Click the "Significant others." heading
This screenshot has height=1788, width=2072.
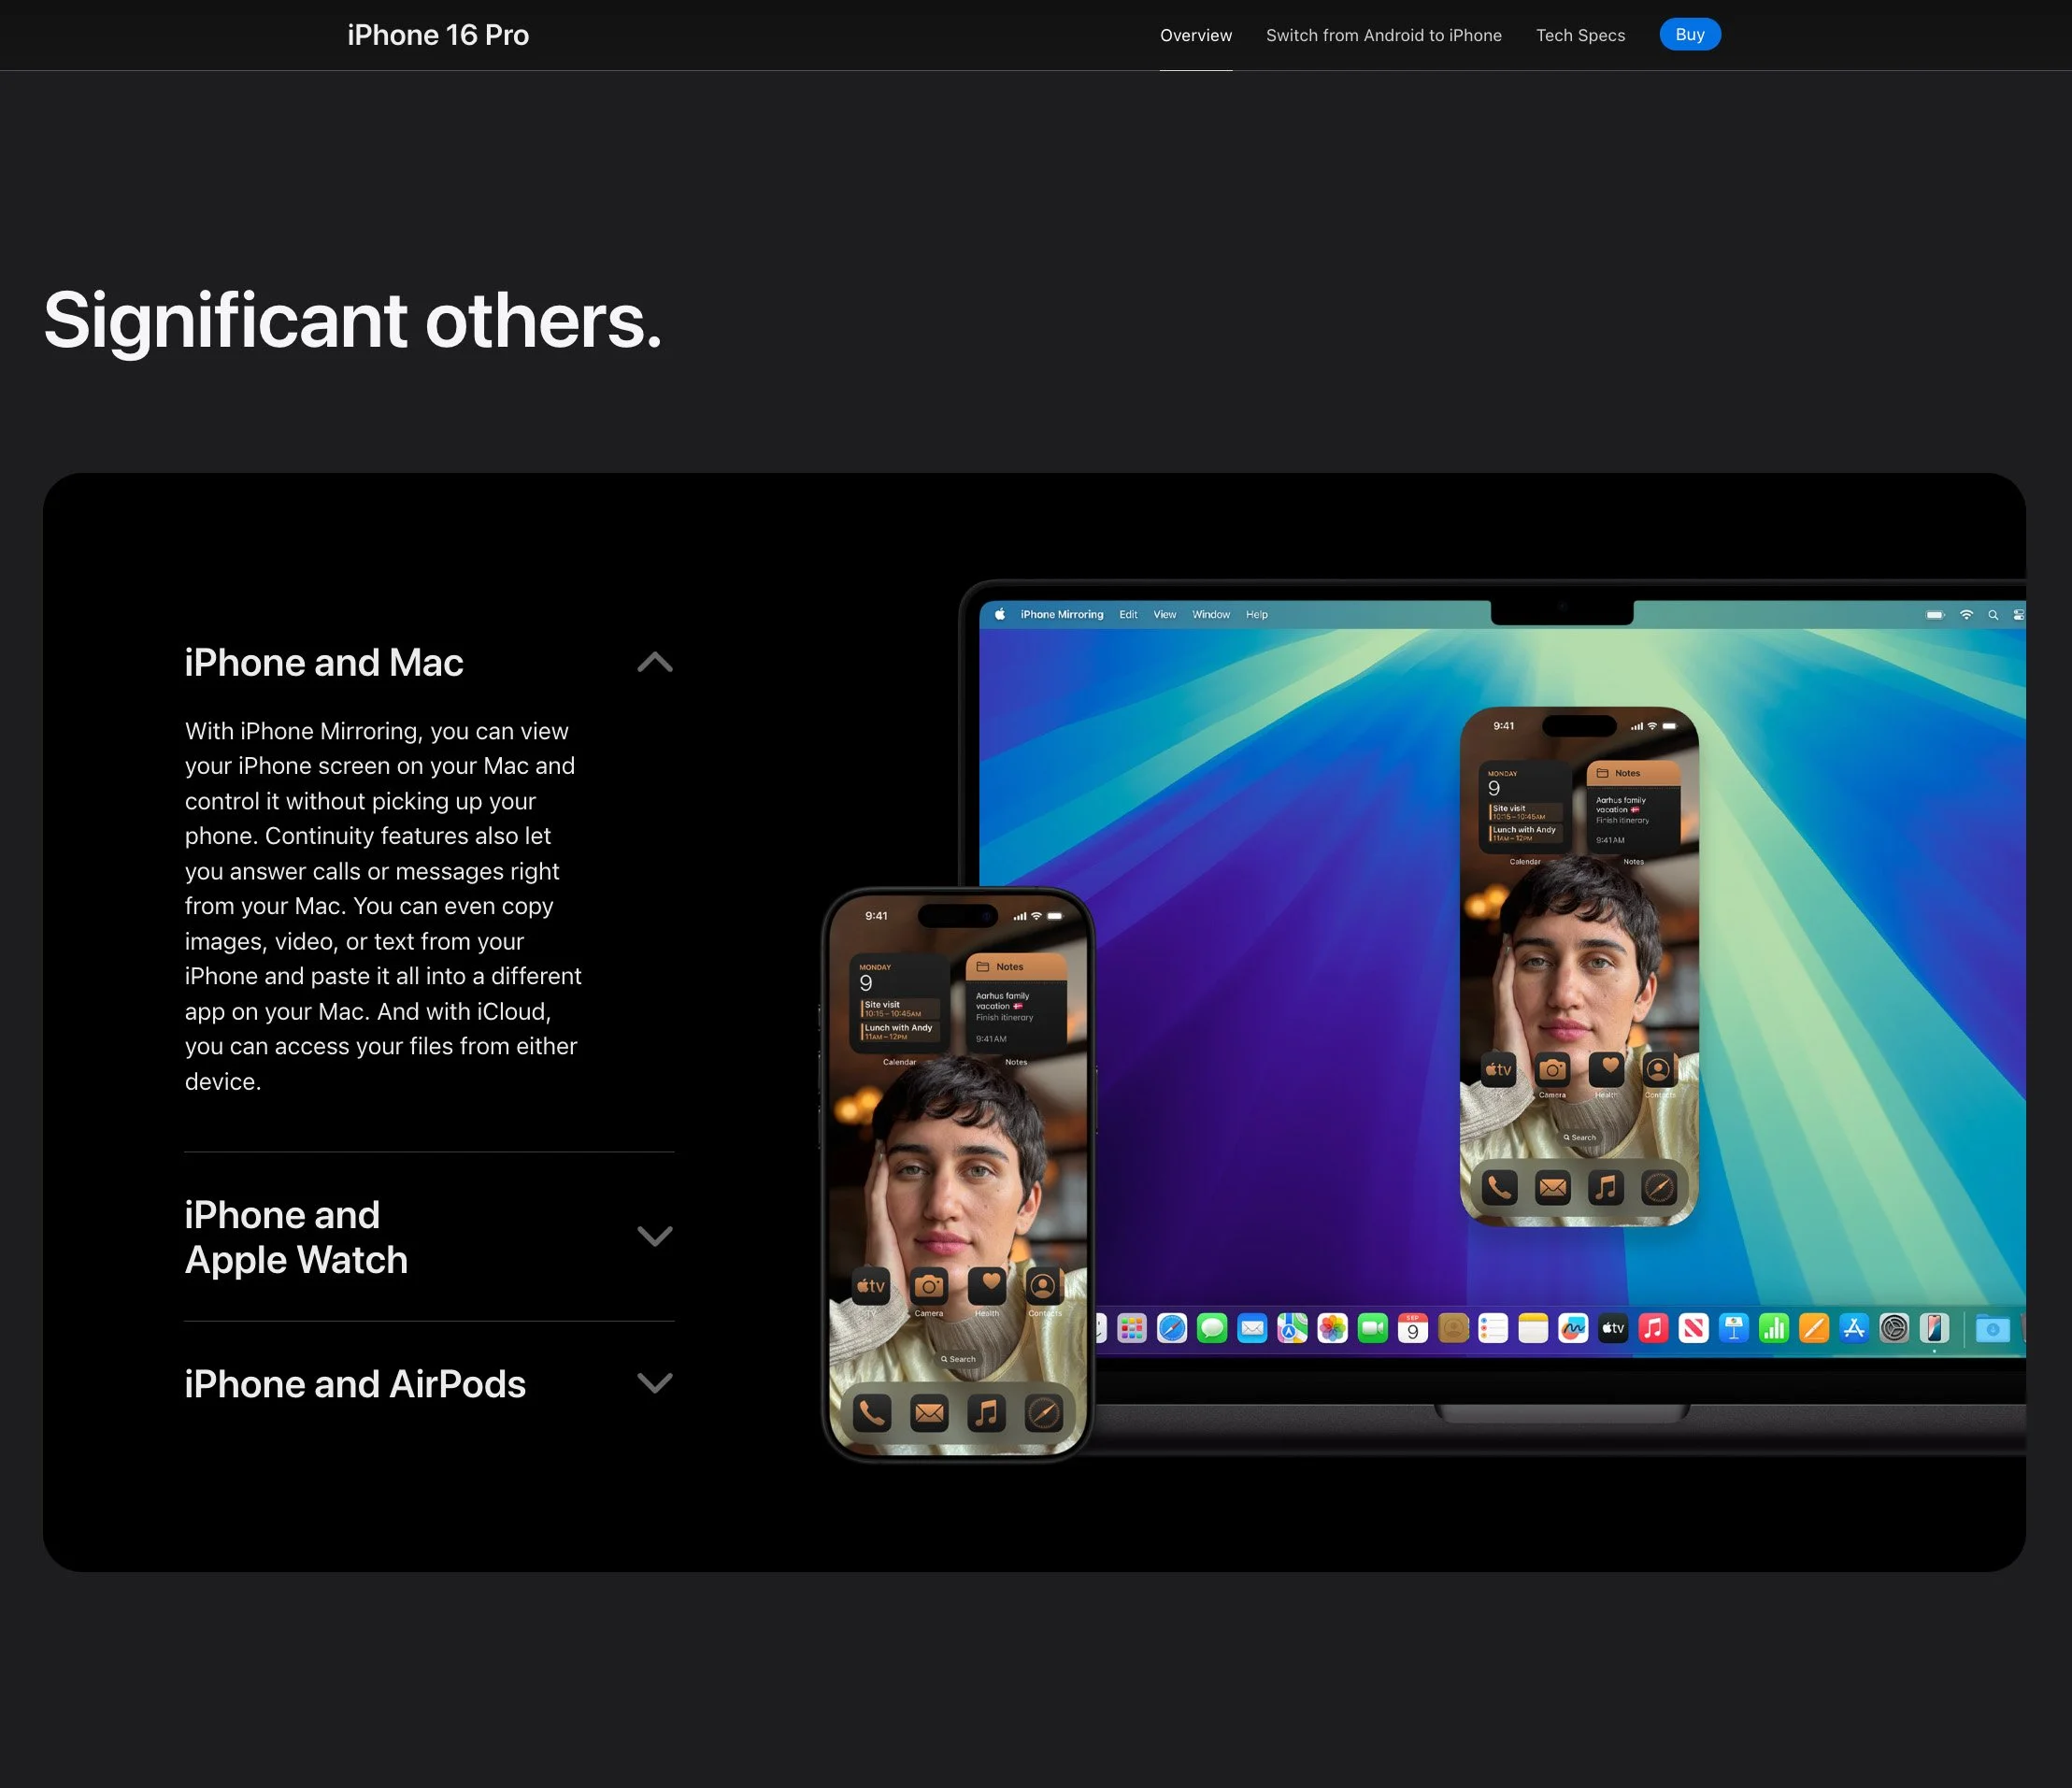[x=353, y=321]
